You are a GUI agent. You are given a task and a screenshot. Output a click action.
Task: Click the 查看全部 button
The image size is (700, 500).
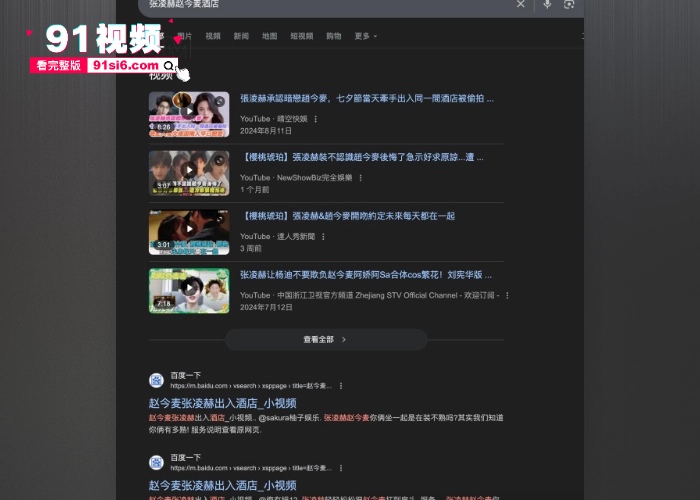click(x=326, y=340)
